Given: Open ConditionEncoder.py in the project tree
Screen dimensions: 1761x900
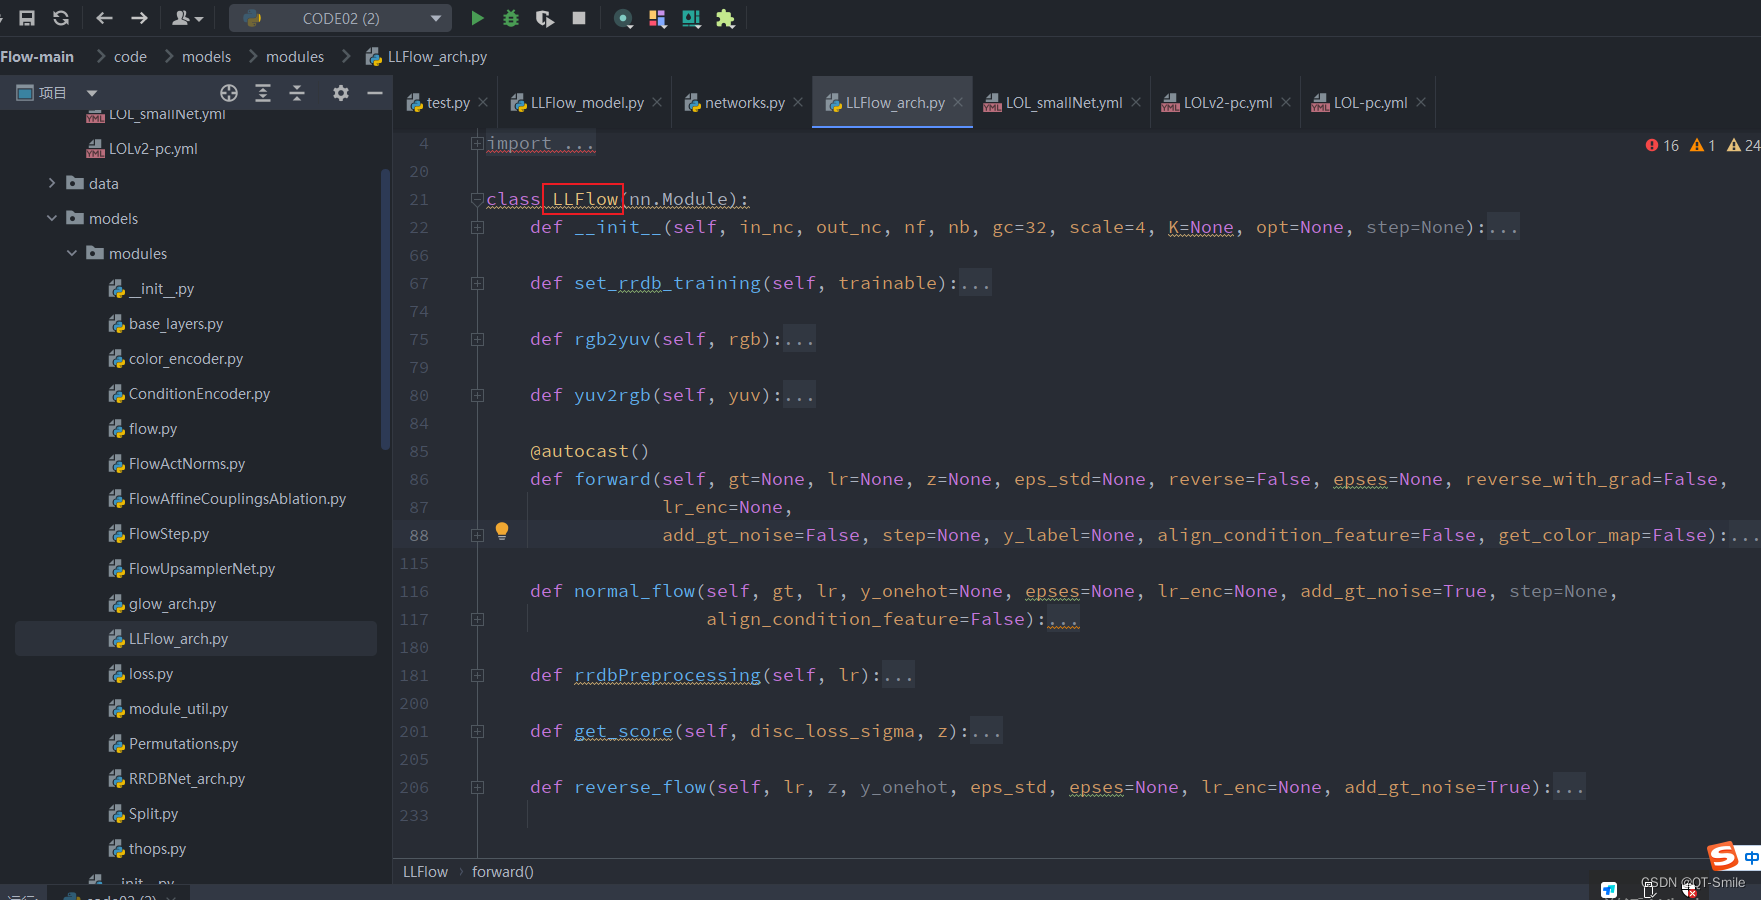Looking at the screenshot, I should pyautogui.click(x=199, y=394).
